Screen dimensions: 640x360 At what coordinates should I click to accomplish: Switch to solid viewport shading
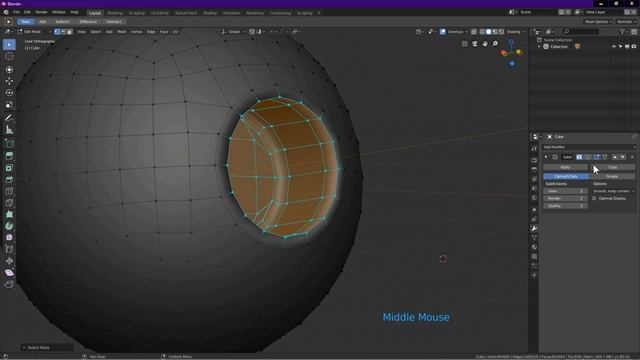(x=489, y=31)
